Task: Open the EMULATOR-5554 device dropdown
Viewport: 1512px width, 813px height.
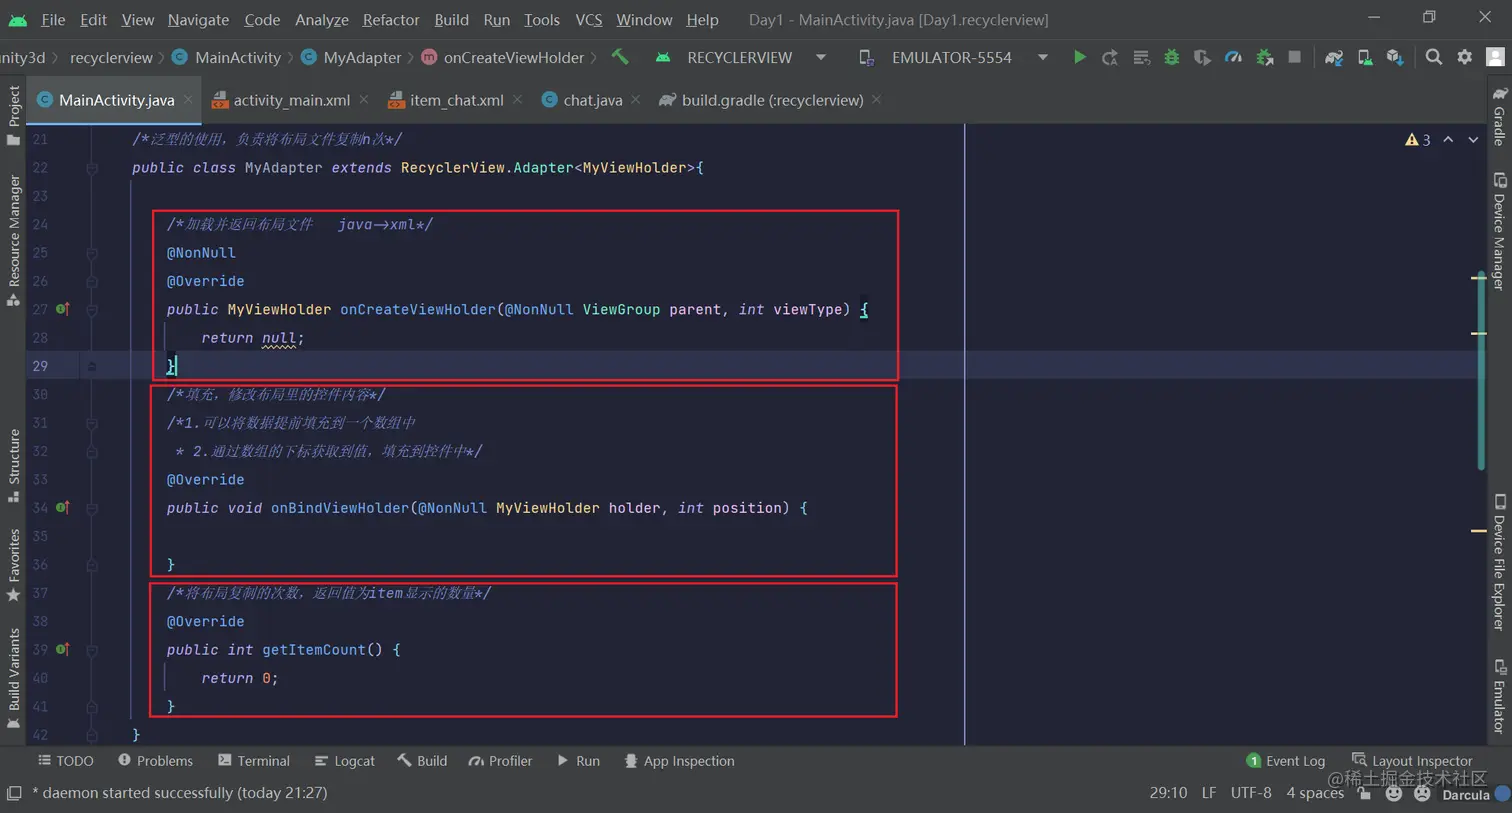Action: point(953,58)
